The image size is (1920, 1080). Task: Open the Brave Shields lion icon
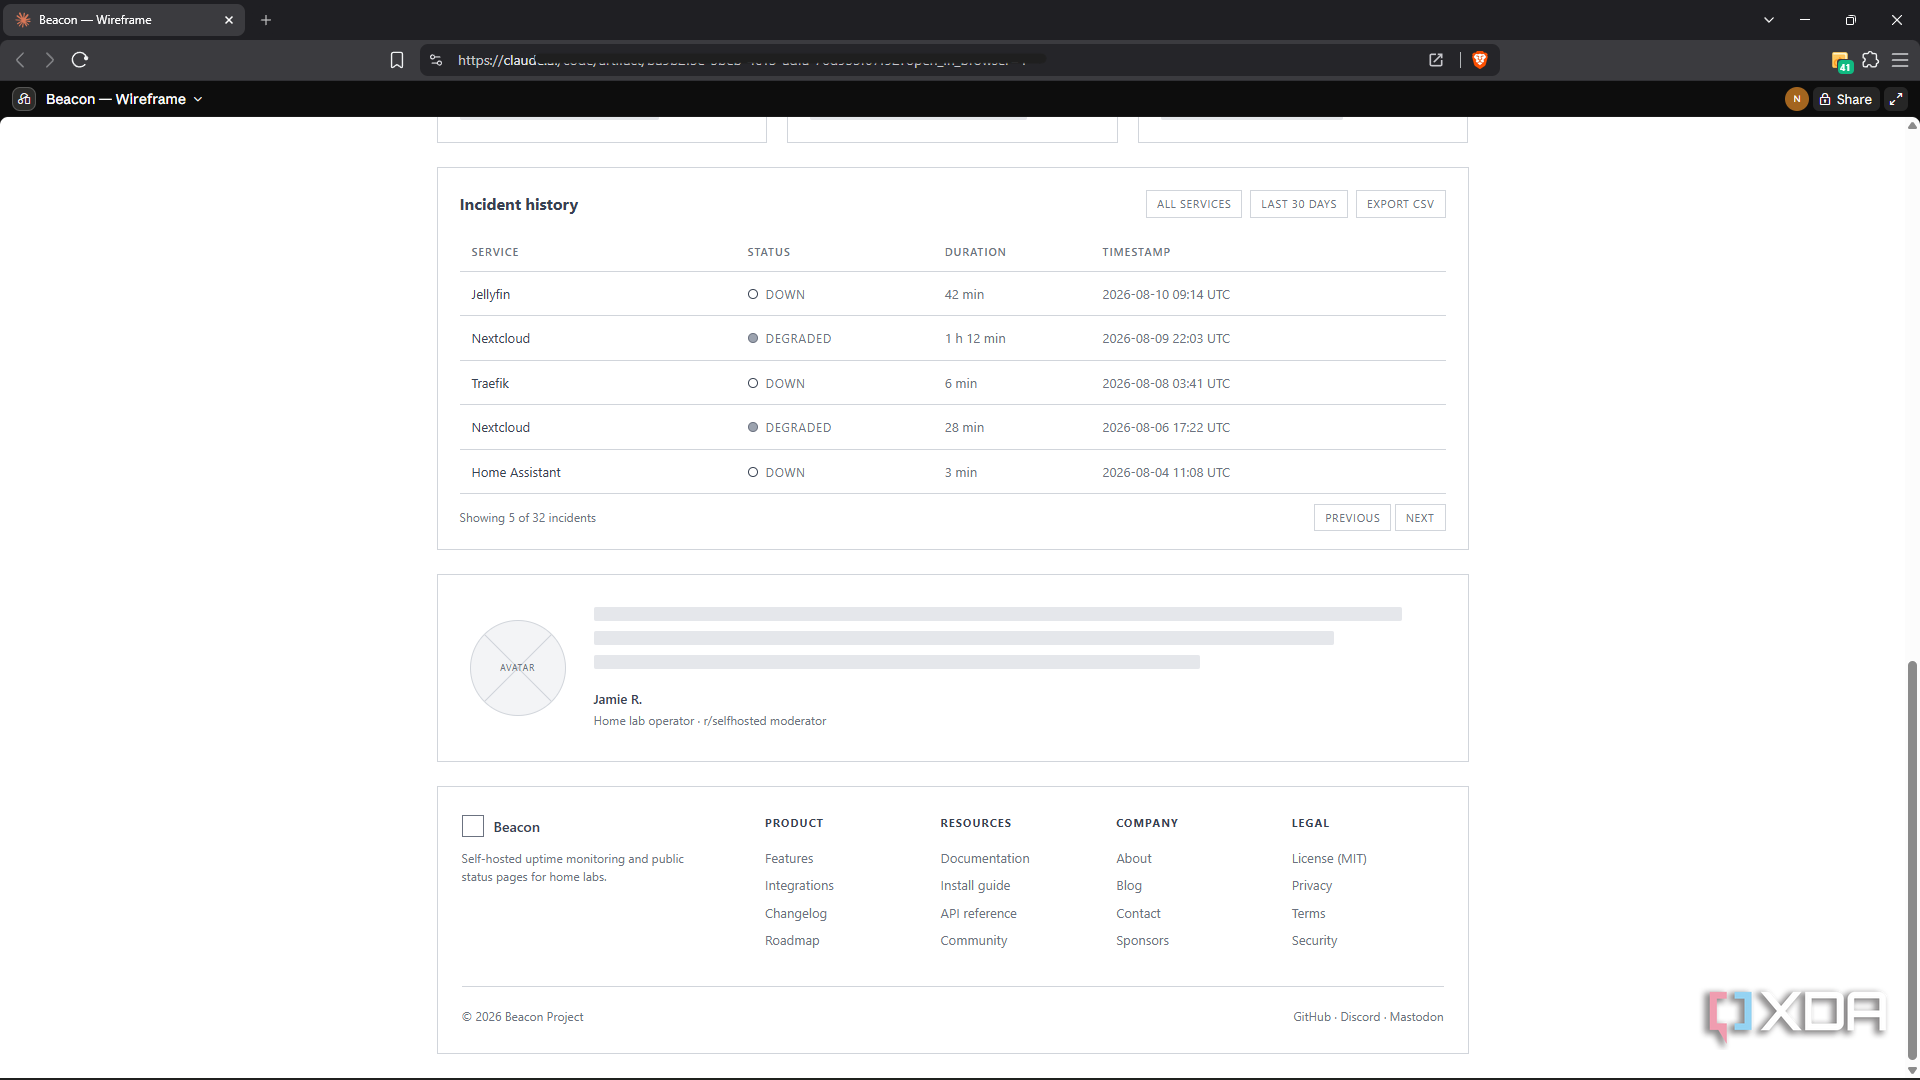pyautogui.click(x=1480, y=60)
